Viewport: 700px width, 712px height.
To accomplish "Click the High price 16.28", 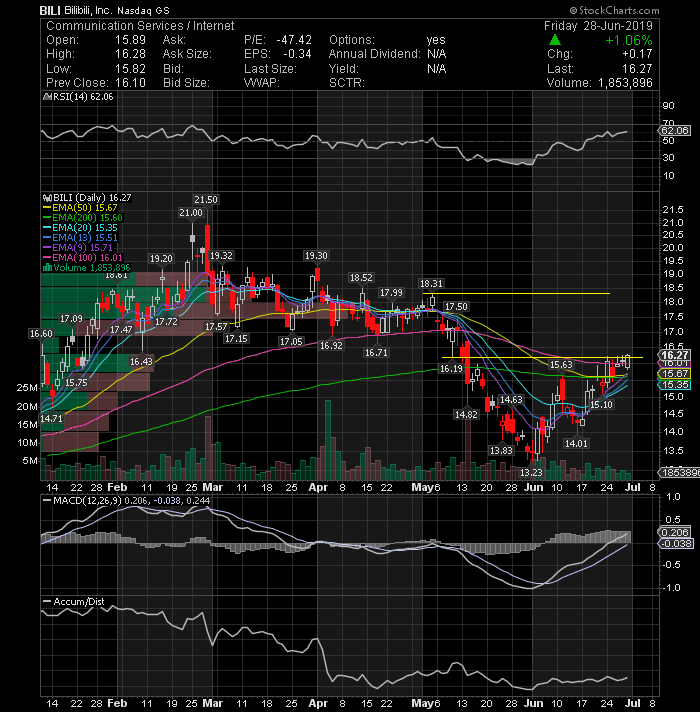I will pos(130,54).
